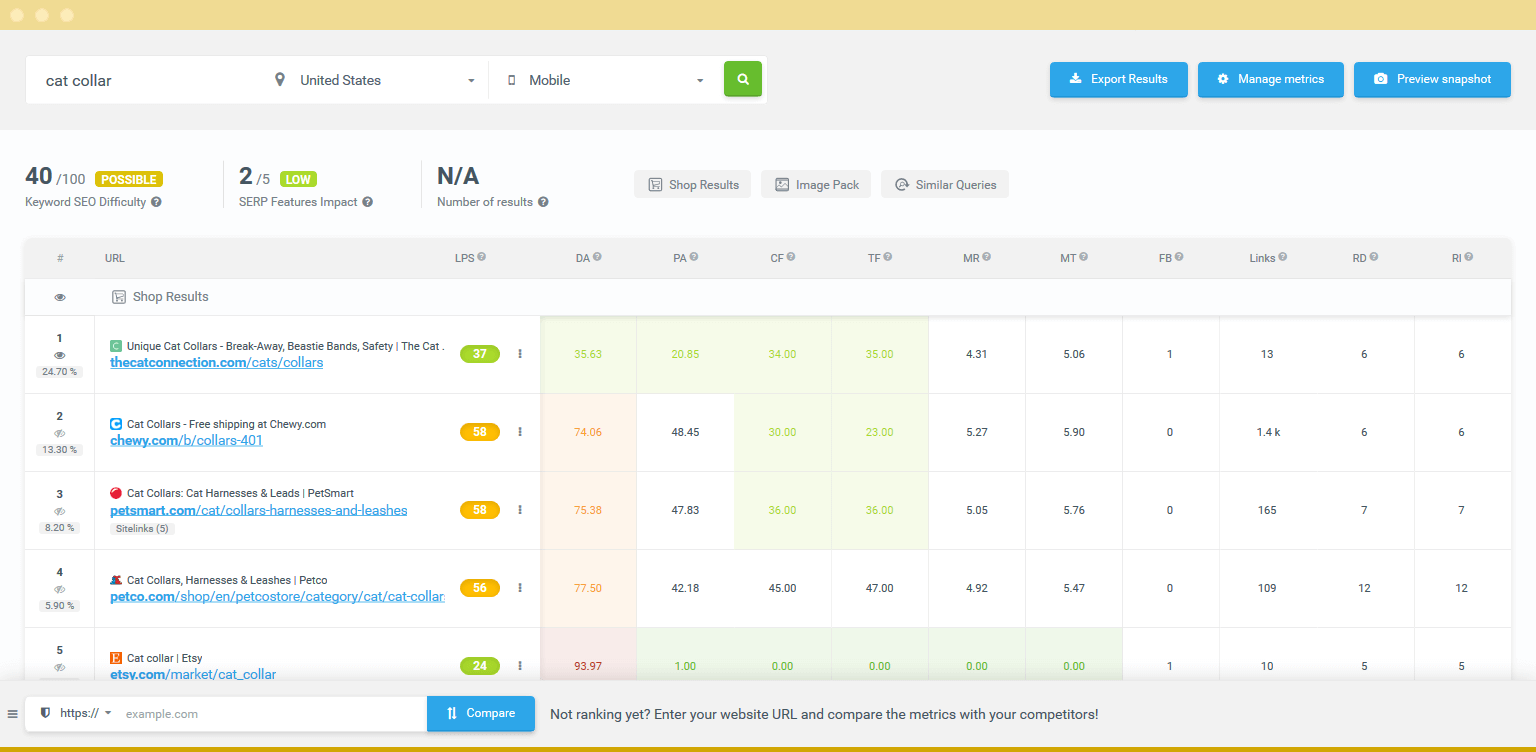Toggle the hidden eye on the chewy.com result

click(x=59, y=434)
